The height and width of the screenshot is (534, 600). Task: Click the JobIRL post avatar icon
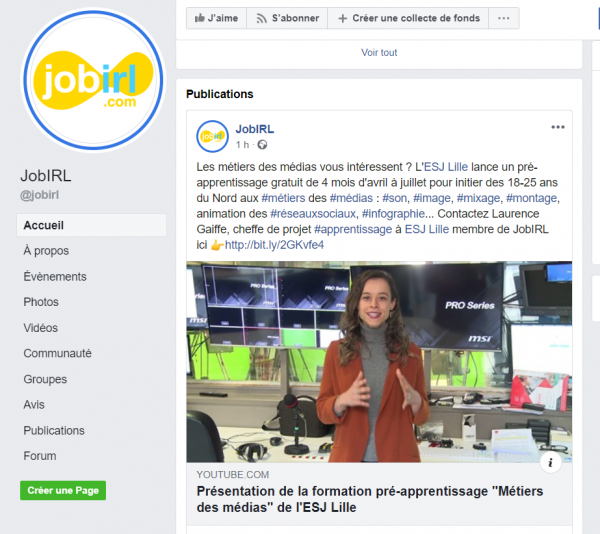[212, 137]
